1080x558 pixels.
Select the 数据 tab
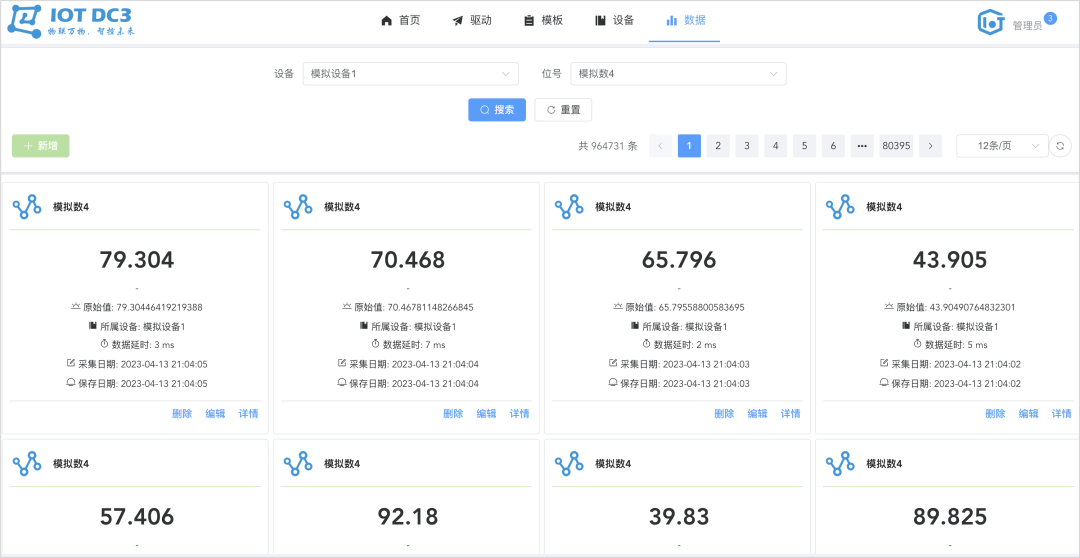(685, 21)
